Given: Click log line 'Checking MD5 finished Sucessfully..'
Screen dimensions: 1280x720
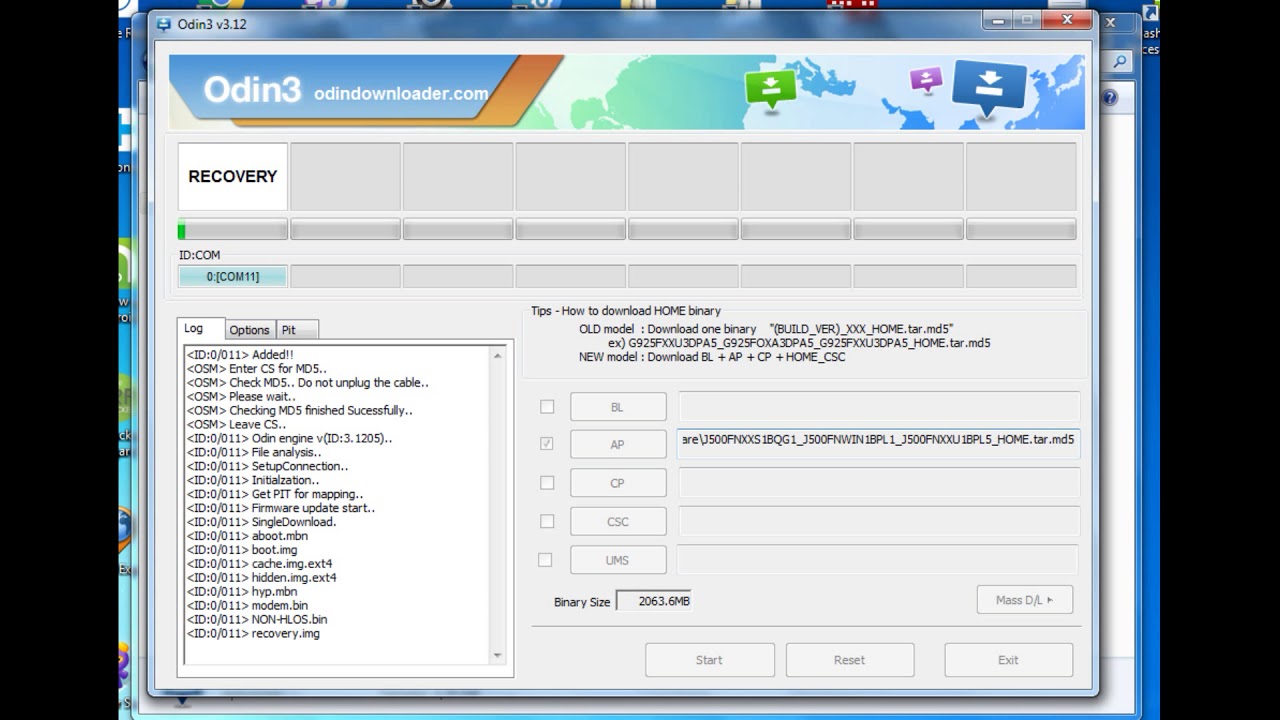Looking at the screenshot, I should click(x=299, y=410).
